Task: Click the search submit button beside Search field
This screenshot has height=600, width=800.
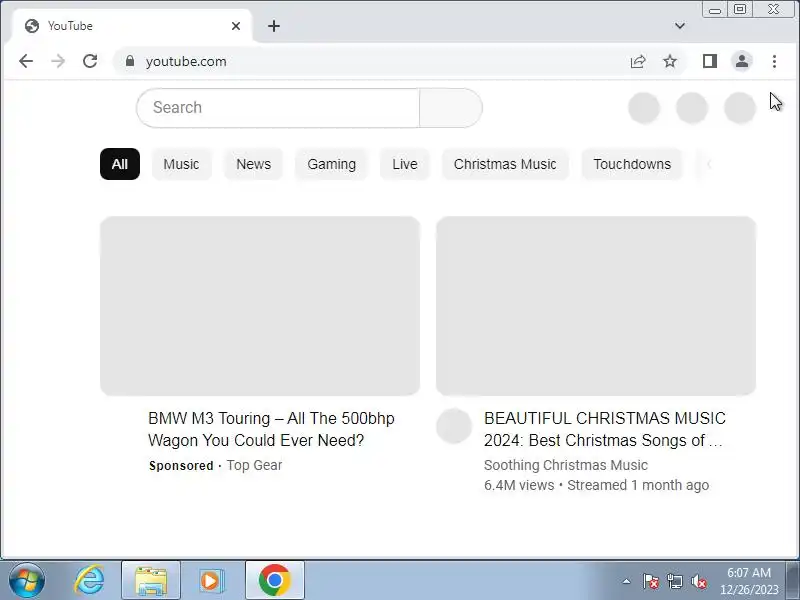Action: (451, 108)
